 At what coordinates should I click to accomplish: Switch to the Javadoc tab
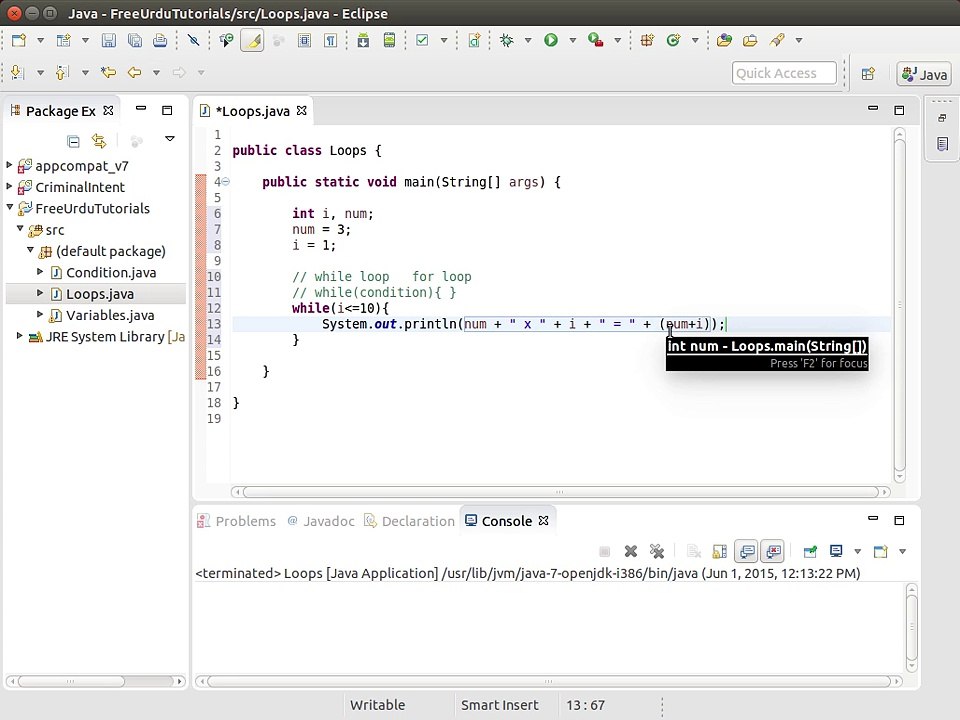(321, 521)
